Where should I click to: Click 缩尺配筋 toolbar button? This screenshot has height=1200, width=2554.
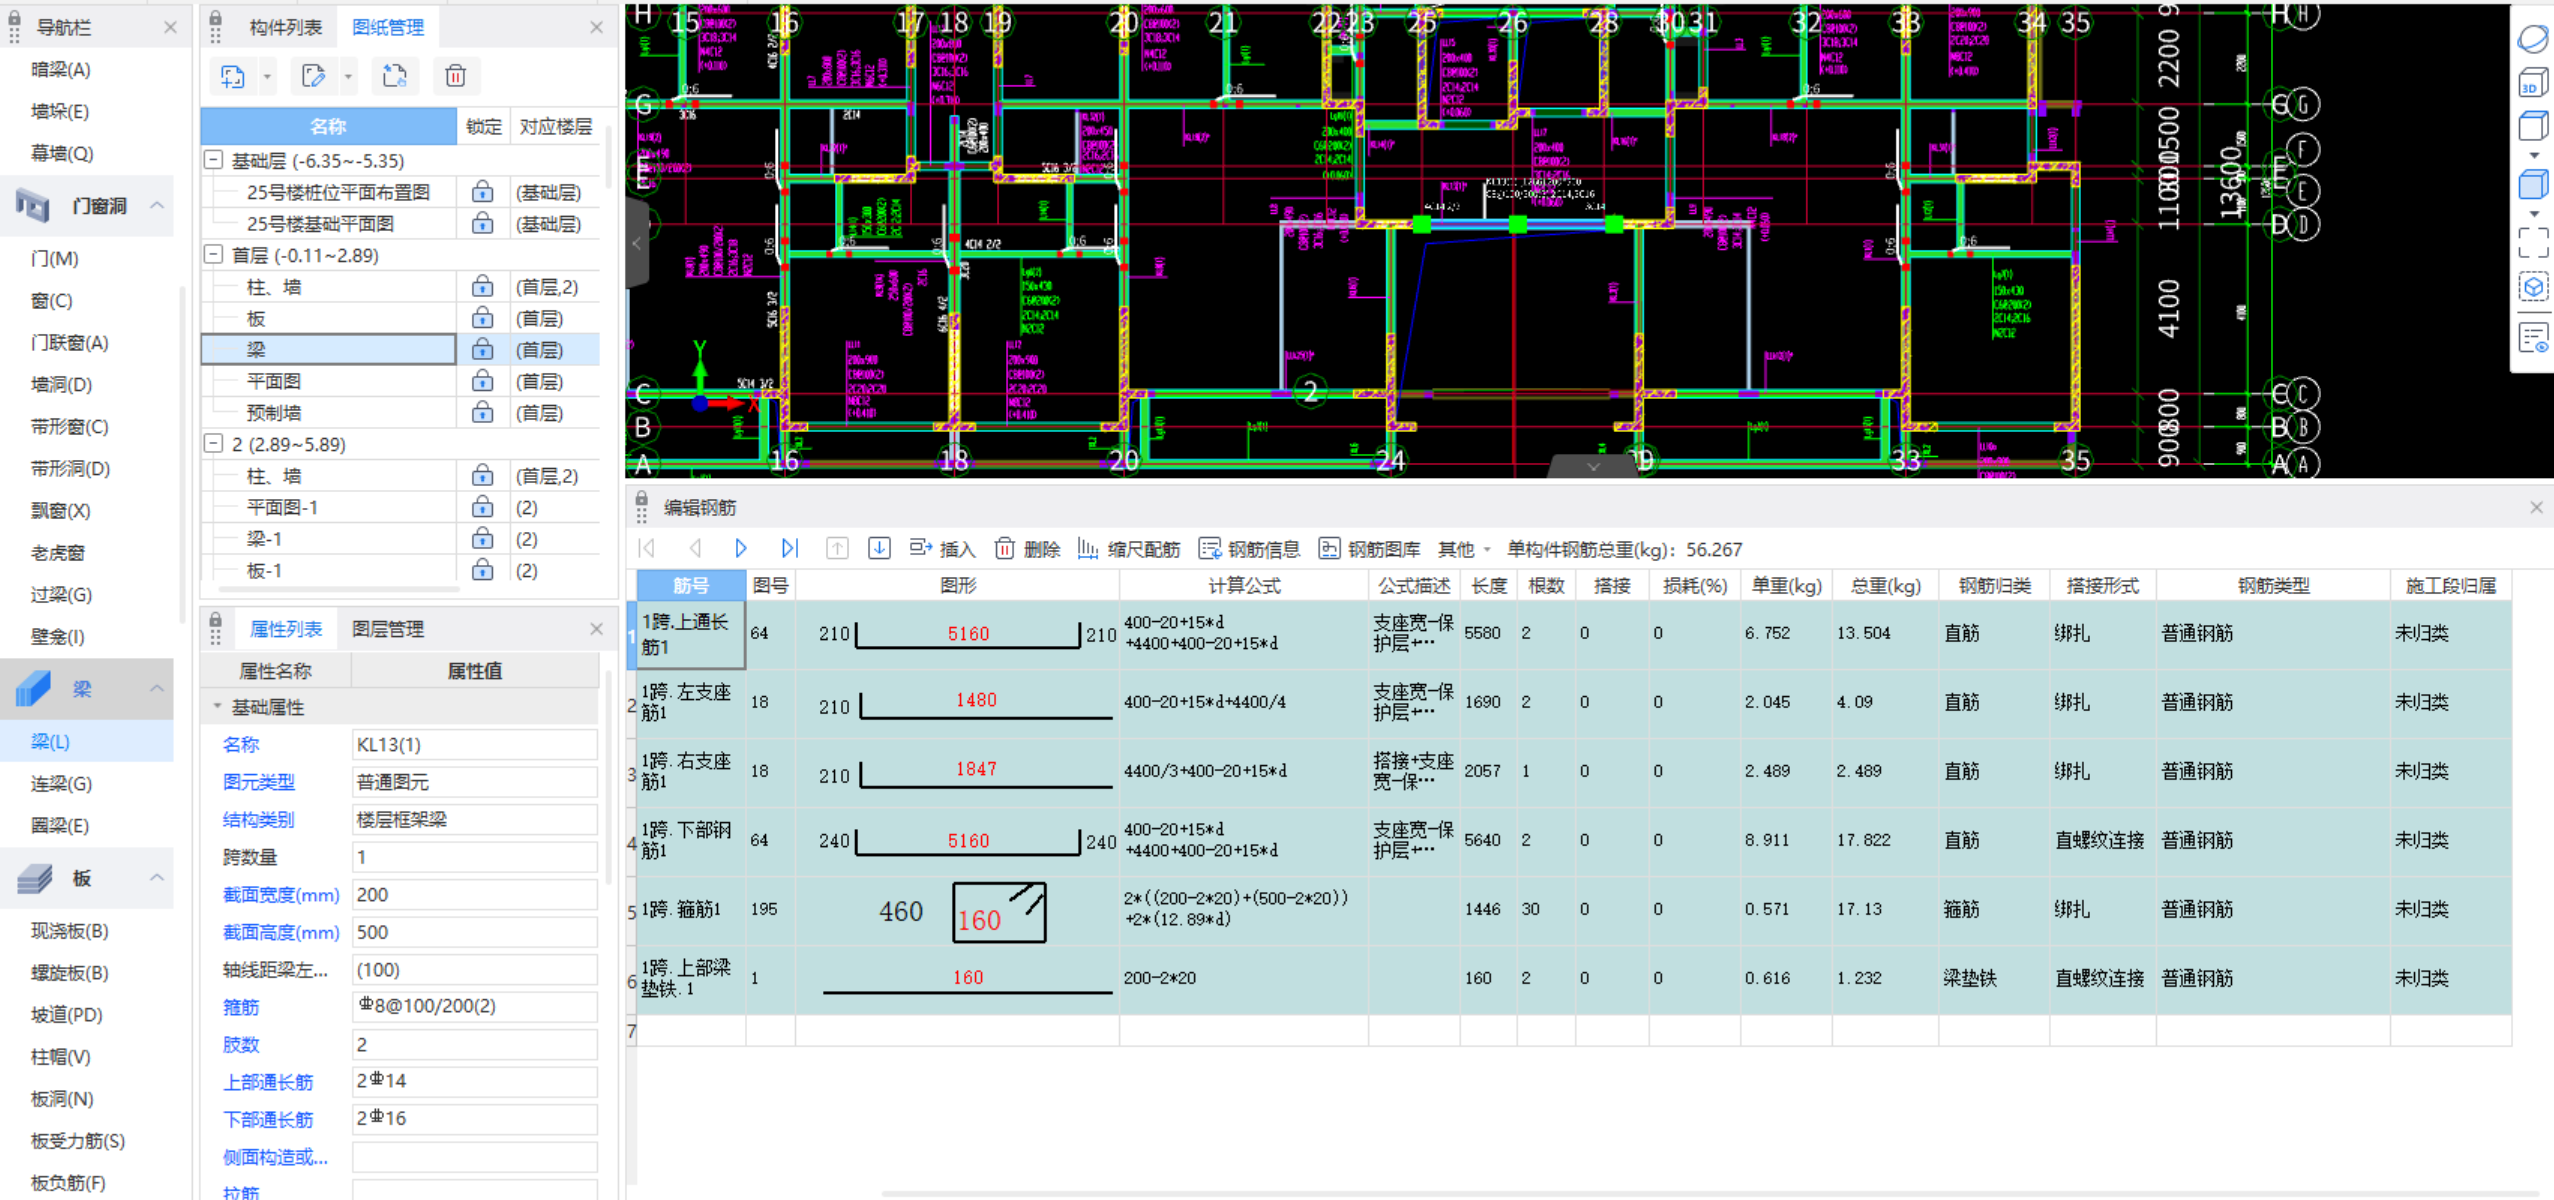pos(1128,549)
